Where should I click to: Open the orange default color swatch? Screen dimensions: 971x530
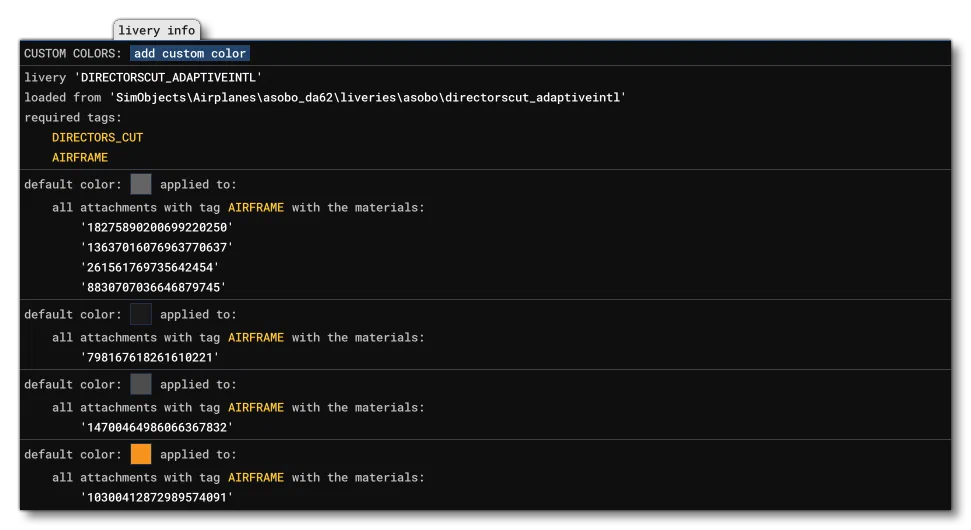click(x=141, y=454)
